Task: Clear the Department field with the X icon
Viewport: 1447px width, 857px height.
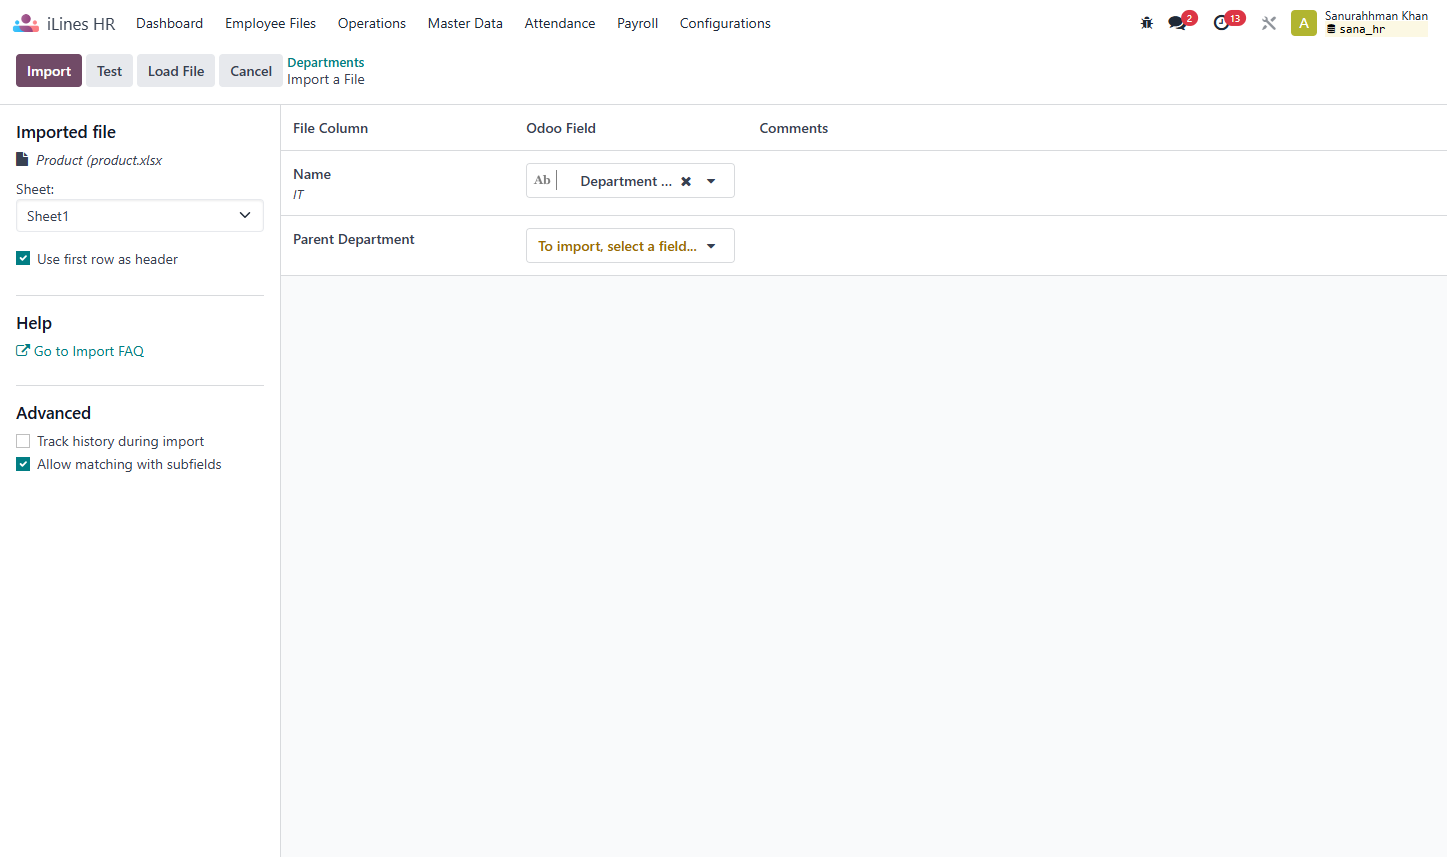Action: click(x=686, y=181)
